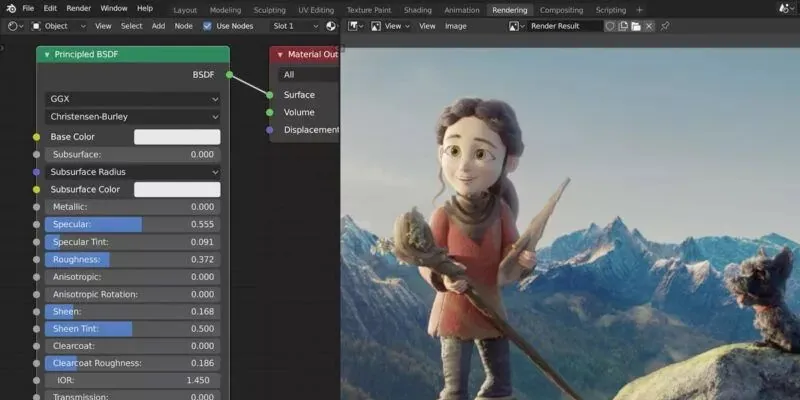Open the node editor Add menu

point(158,26)
